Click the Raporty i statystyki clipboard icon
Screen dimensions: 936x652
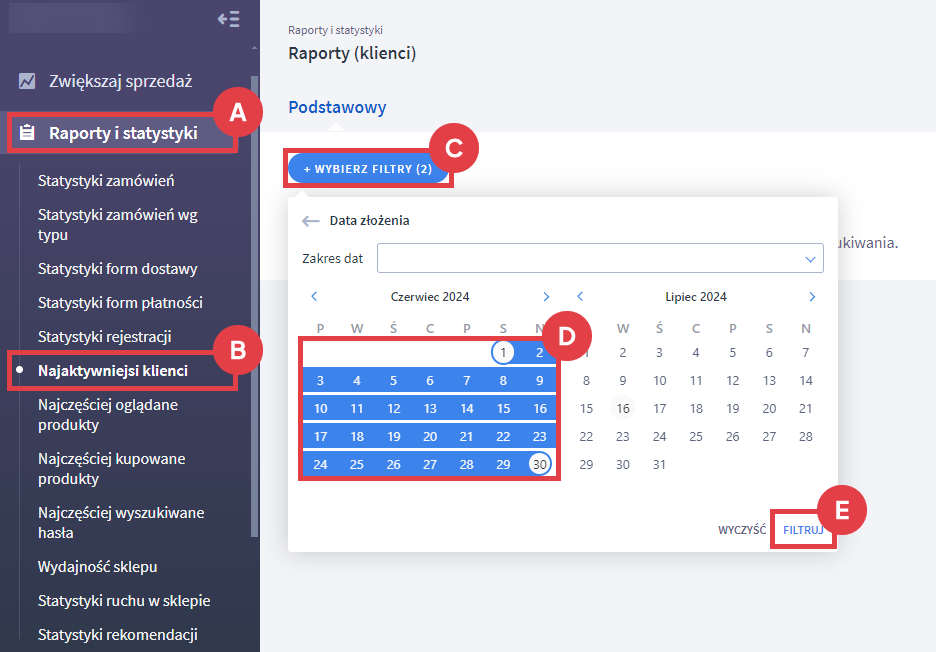coord(27,133)
